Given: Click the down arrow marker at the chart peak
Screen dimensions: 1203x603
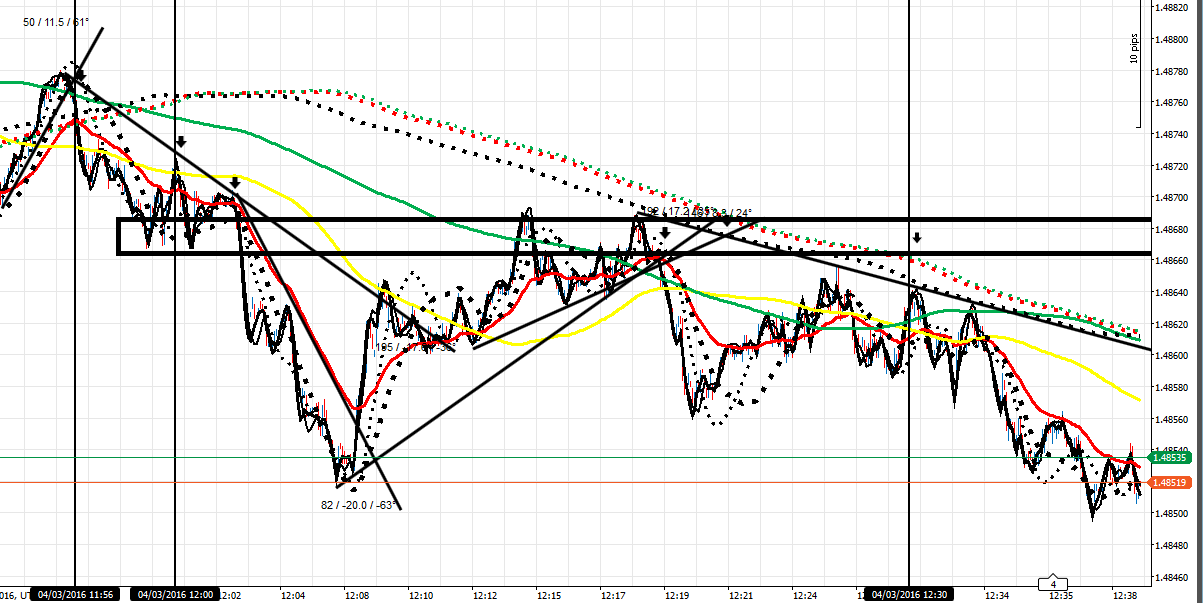Looking at the screenshot, I should pos(81,75).
